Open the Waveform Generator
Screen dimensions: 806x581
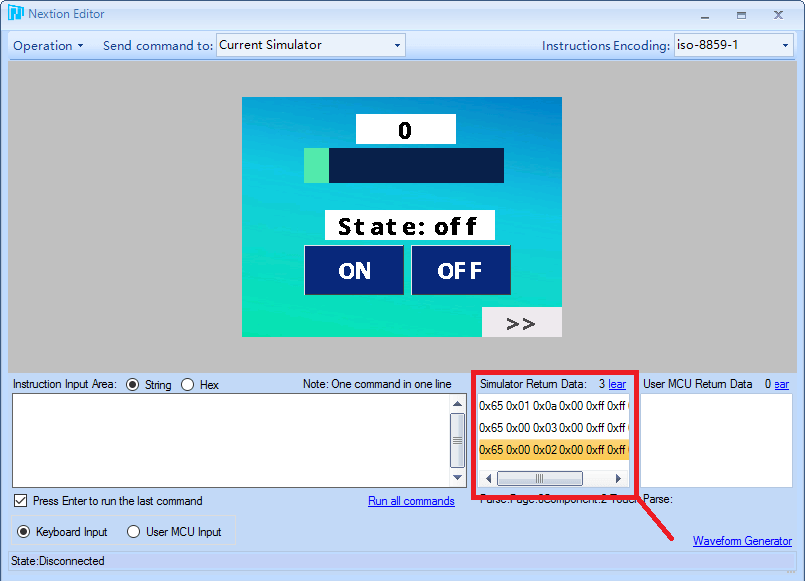(x=742, y=540)
